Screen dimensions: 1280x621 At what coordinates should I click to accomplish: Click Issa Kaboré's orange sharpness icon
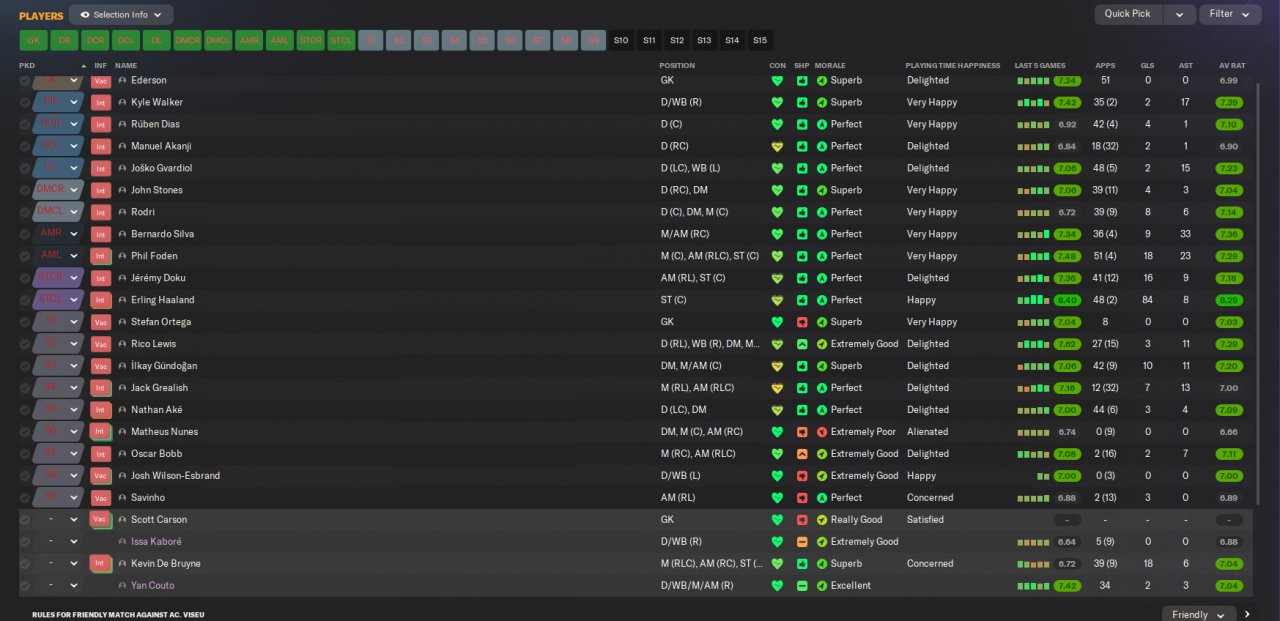[802, 542]
